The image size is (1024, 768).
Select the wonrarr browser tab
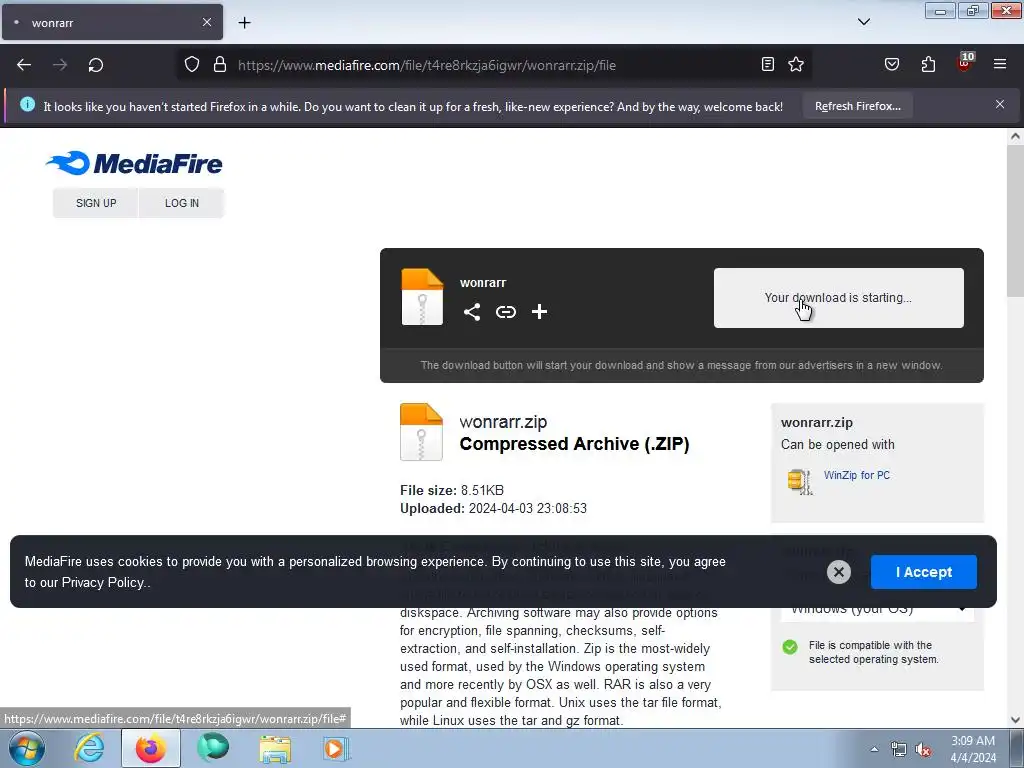(x=112, y=22)
